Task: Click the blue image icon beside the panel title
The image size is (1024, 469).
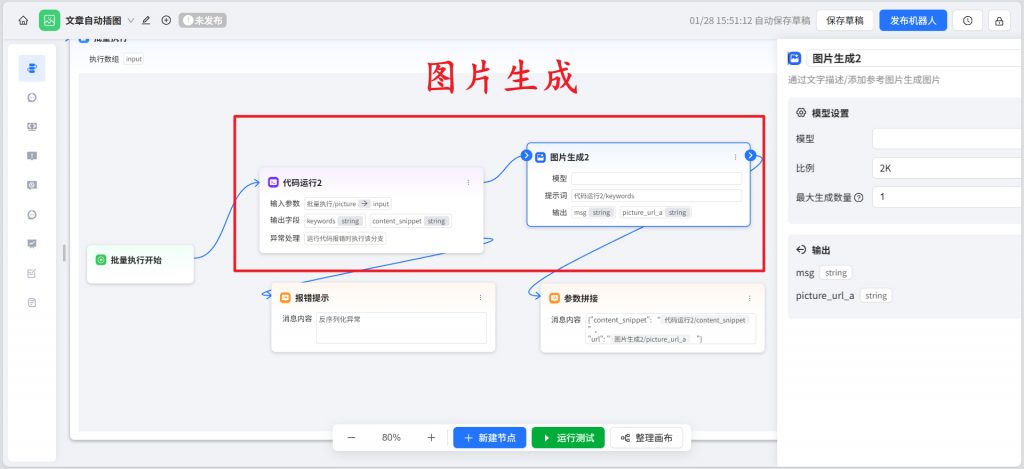Action: click(x=795, y=58)
